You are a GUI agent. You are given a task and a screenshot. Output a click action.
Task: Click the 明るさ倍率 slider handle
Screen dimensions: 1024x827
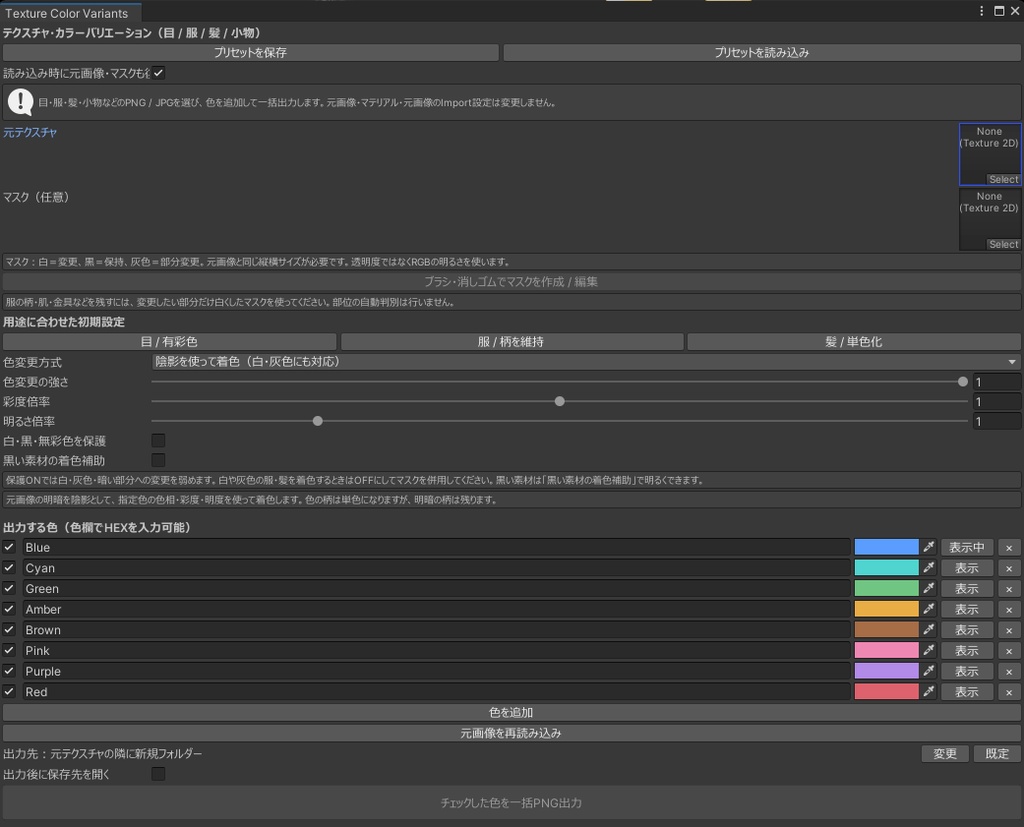(x=317, y=421)
